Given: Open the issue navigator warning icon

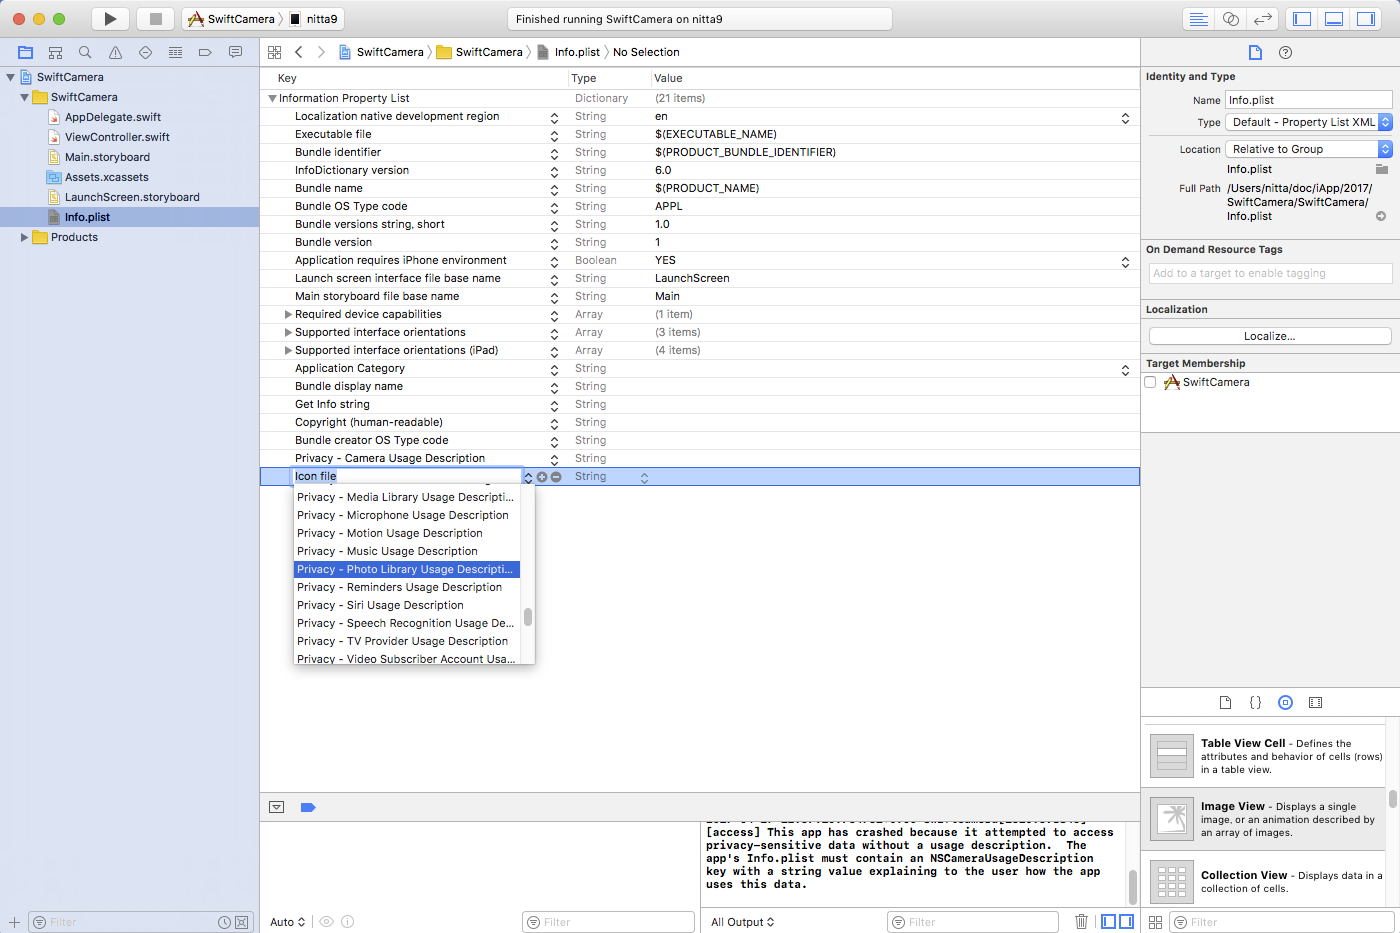Looking at the screenshot, I should (x=115, y=52).
